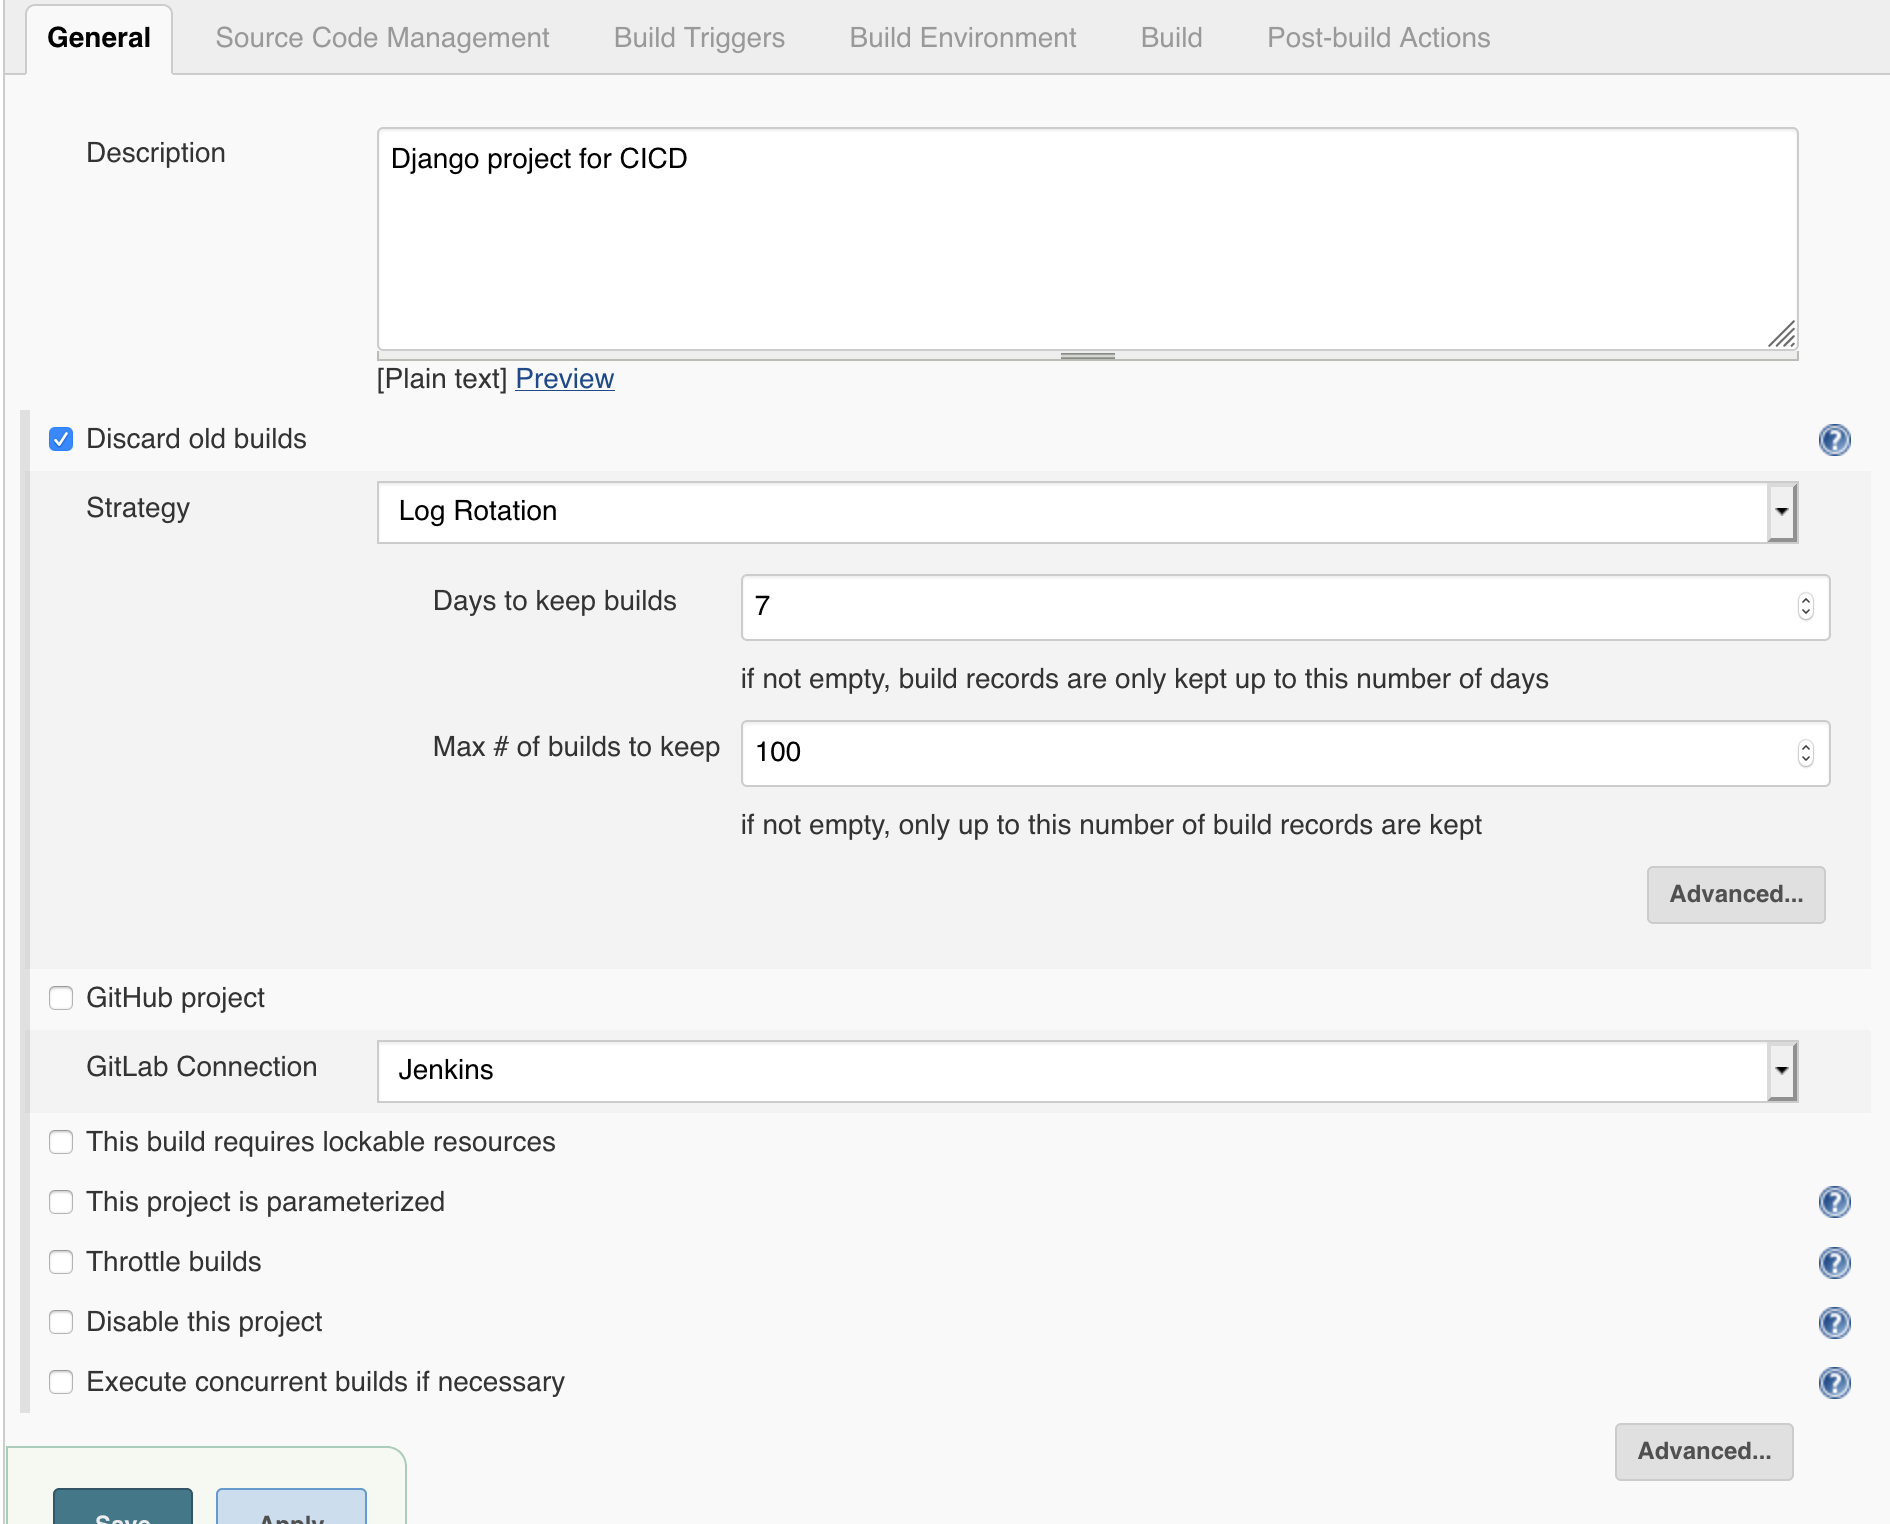Enable the GitHub project option
Screen dimensions: 1890x1524
61,998
